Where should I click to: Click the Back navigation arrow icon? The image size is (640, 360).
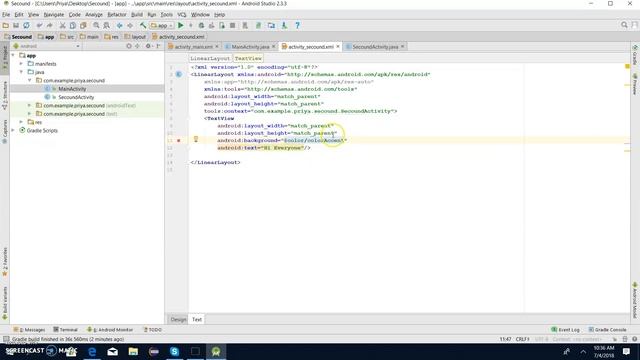click(x=120, y=25)
